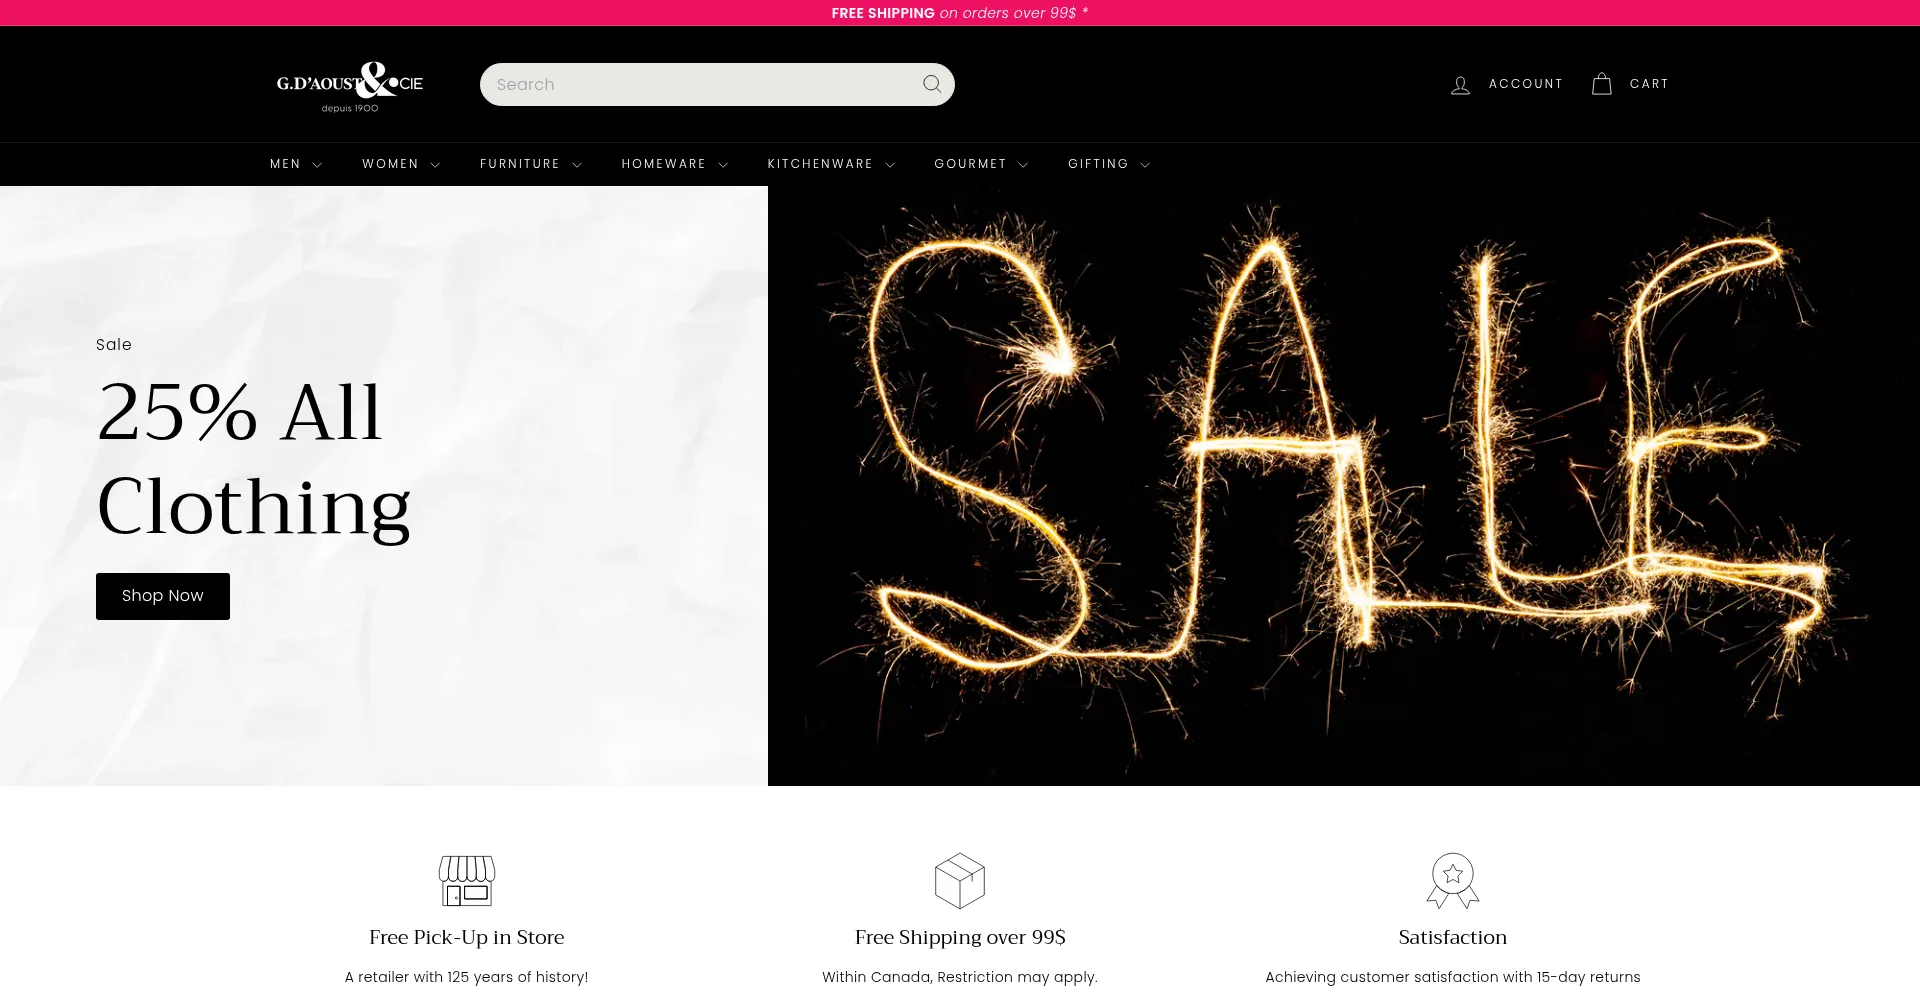Expand the Women dropdown chevron
1920x993 pixels.
point(435,165)
